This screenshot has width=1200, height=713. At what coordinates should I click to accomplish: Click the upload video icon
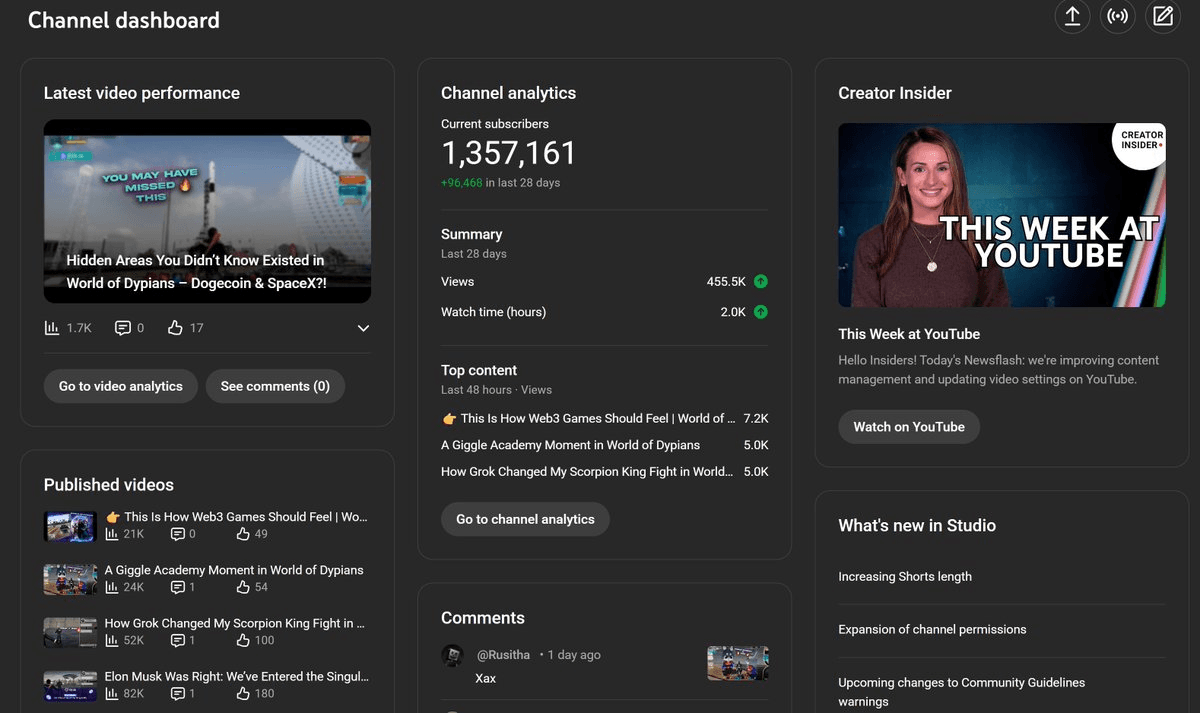click(1072, 16)
